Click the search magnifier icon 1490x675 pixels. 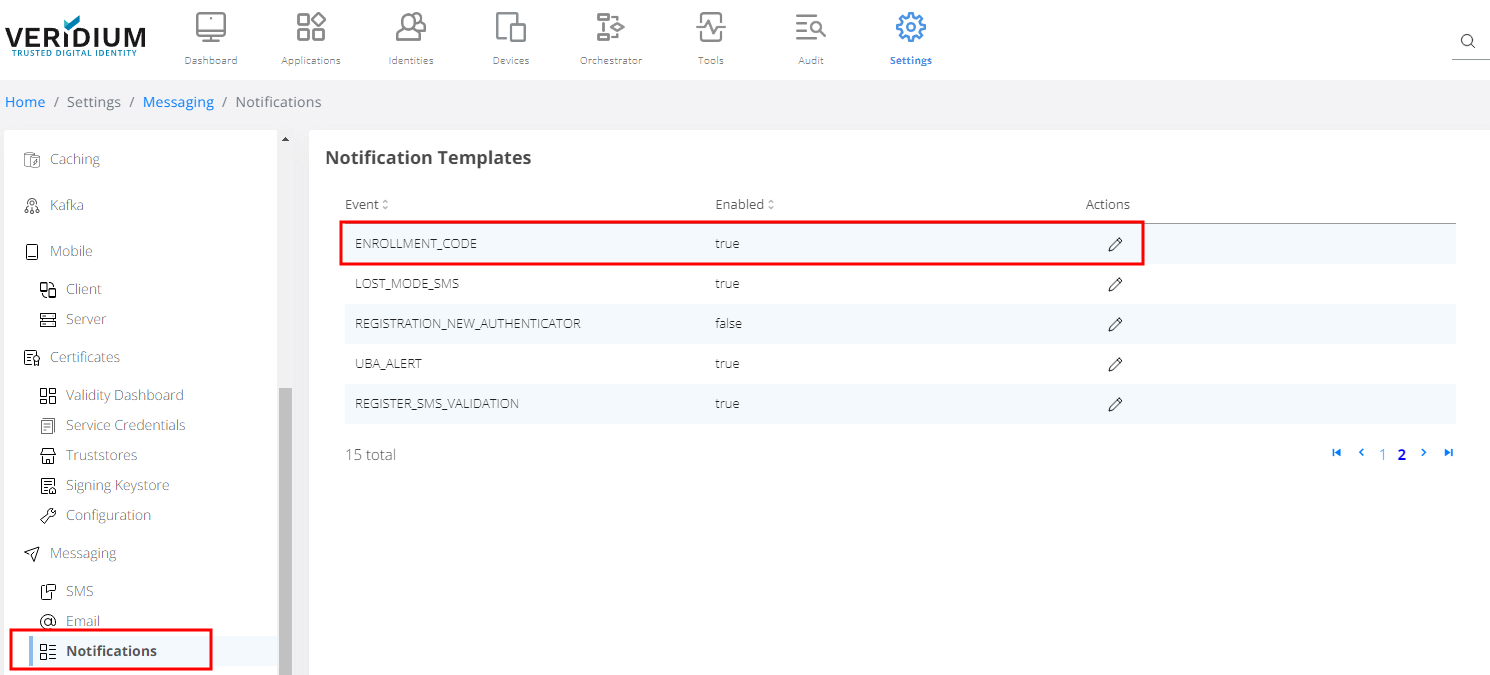tap(1468, 41)
